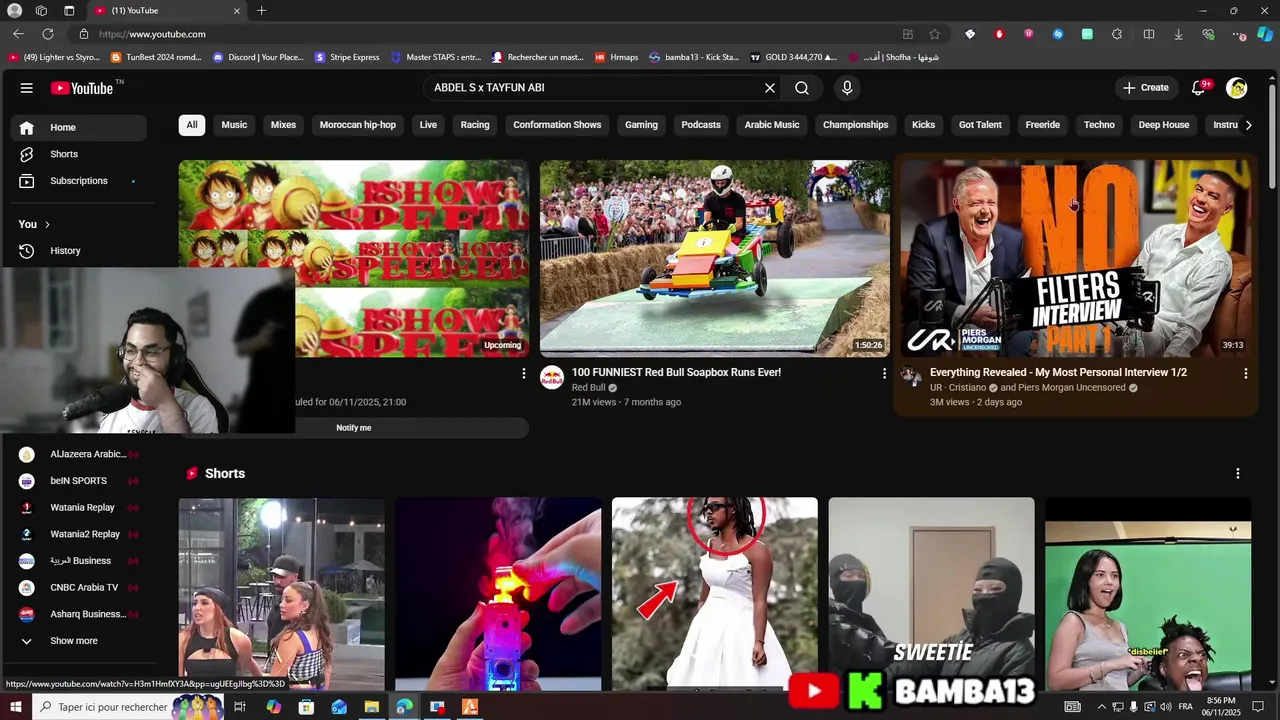Viewport: 1280px width, 720px height.
Task: Open Everything Revealed interview title link
Action: pos(1058,372)
